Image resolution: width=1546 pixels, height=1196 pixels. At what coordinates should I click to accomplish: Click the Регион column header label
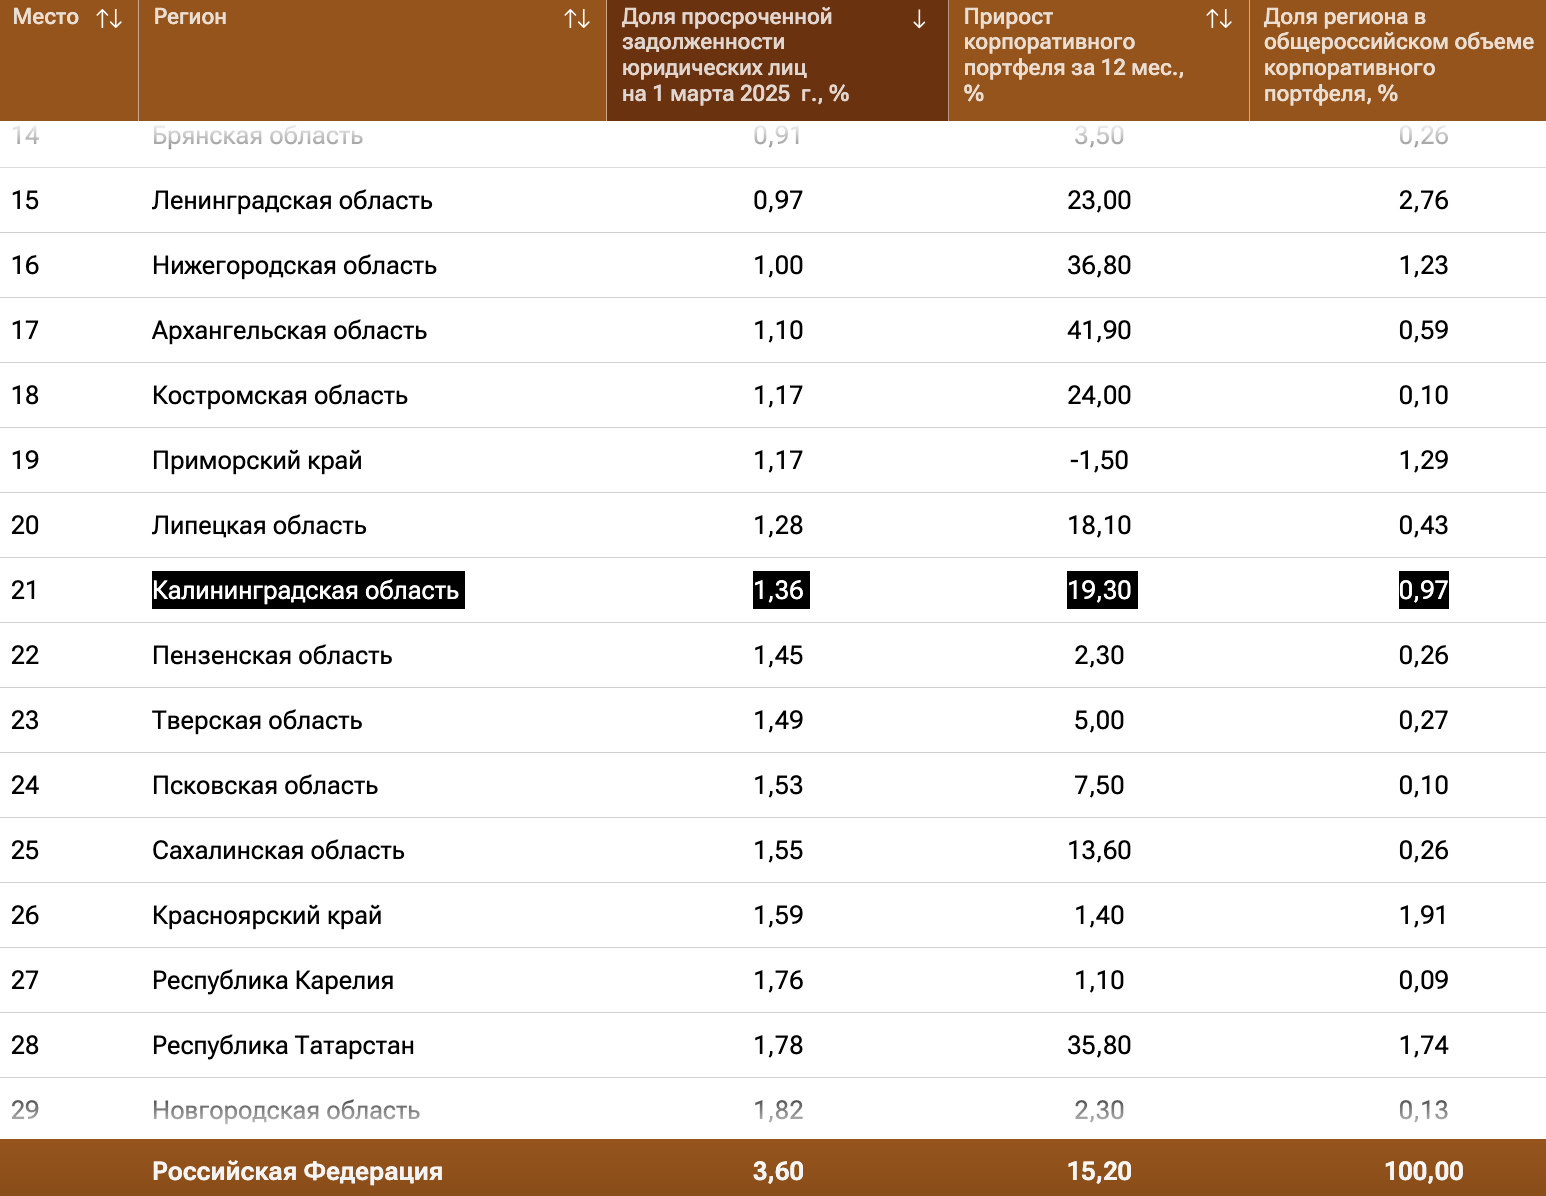190,17
